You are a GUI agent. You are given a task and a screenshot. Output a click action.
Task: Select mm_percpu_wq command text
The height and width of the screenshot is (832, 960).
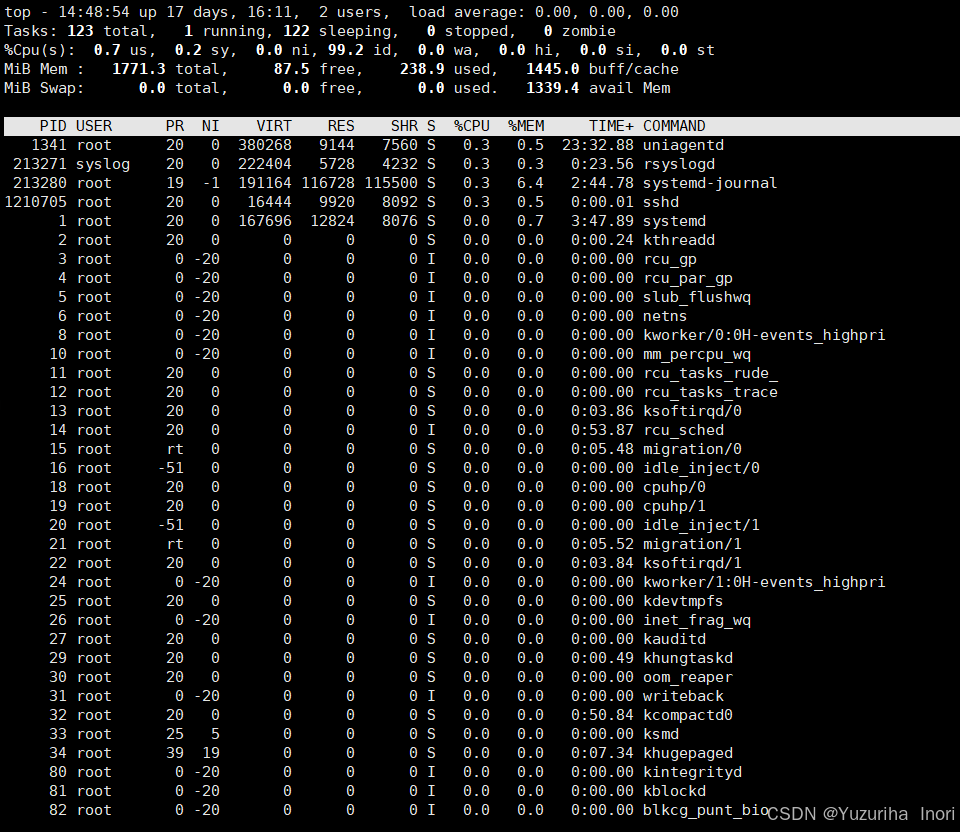coord(697,354)
